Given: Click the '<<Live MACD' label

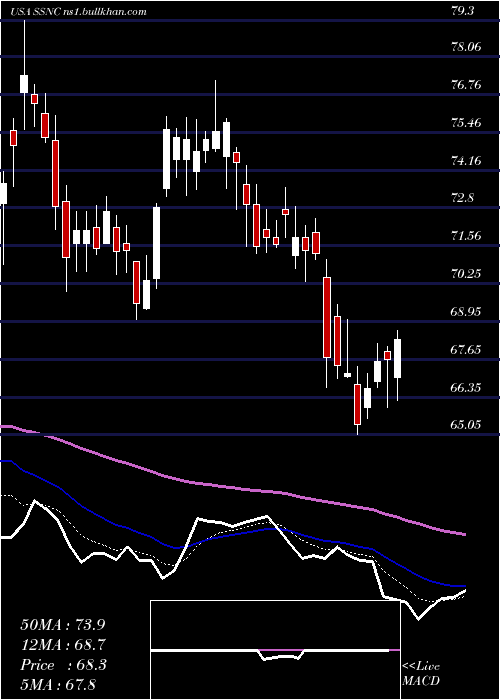Looking at the screenshot, I should 421,674.
